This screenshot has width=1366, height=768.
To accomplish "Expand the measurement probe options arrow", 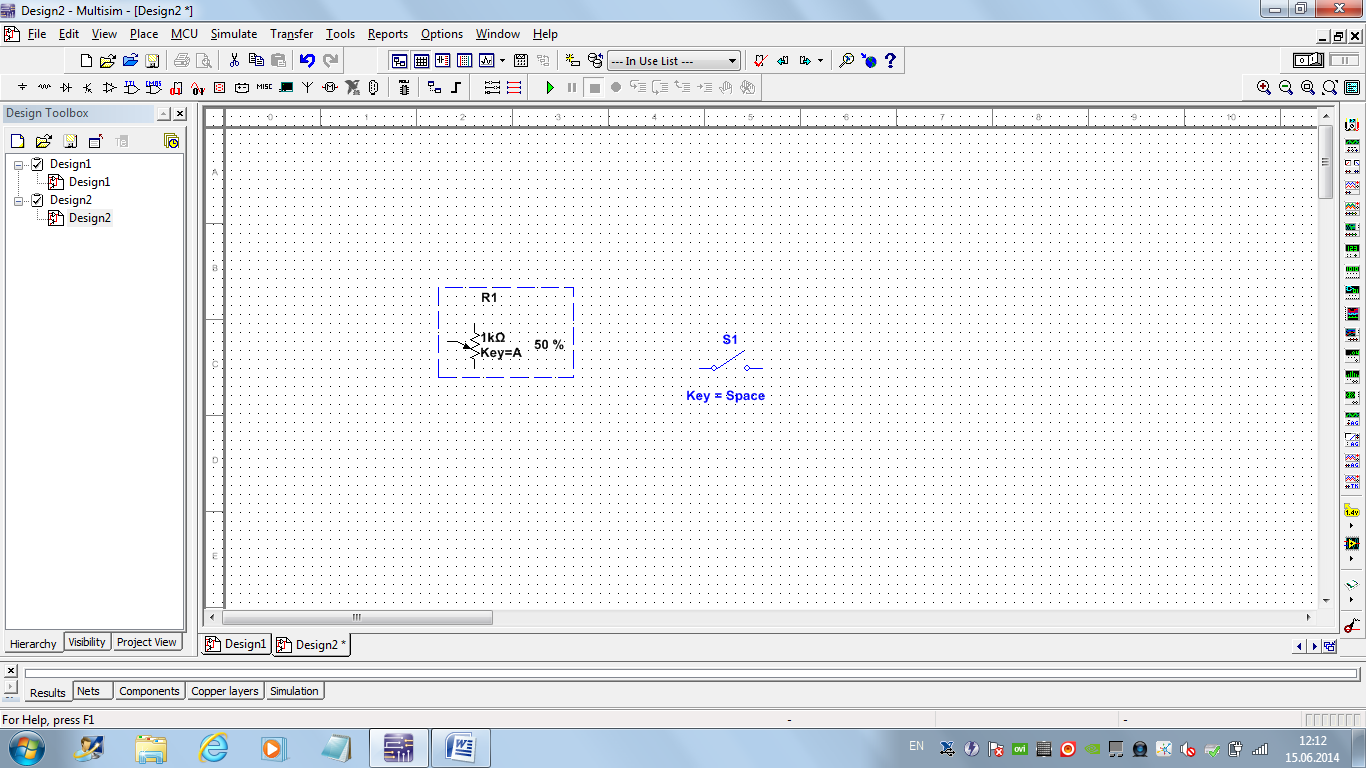I will click(x=1352, y=525).
